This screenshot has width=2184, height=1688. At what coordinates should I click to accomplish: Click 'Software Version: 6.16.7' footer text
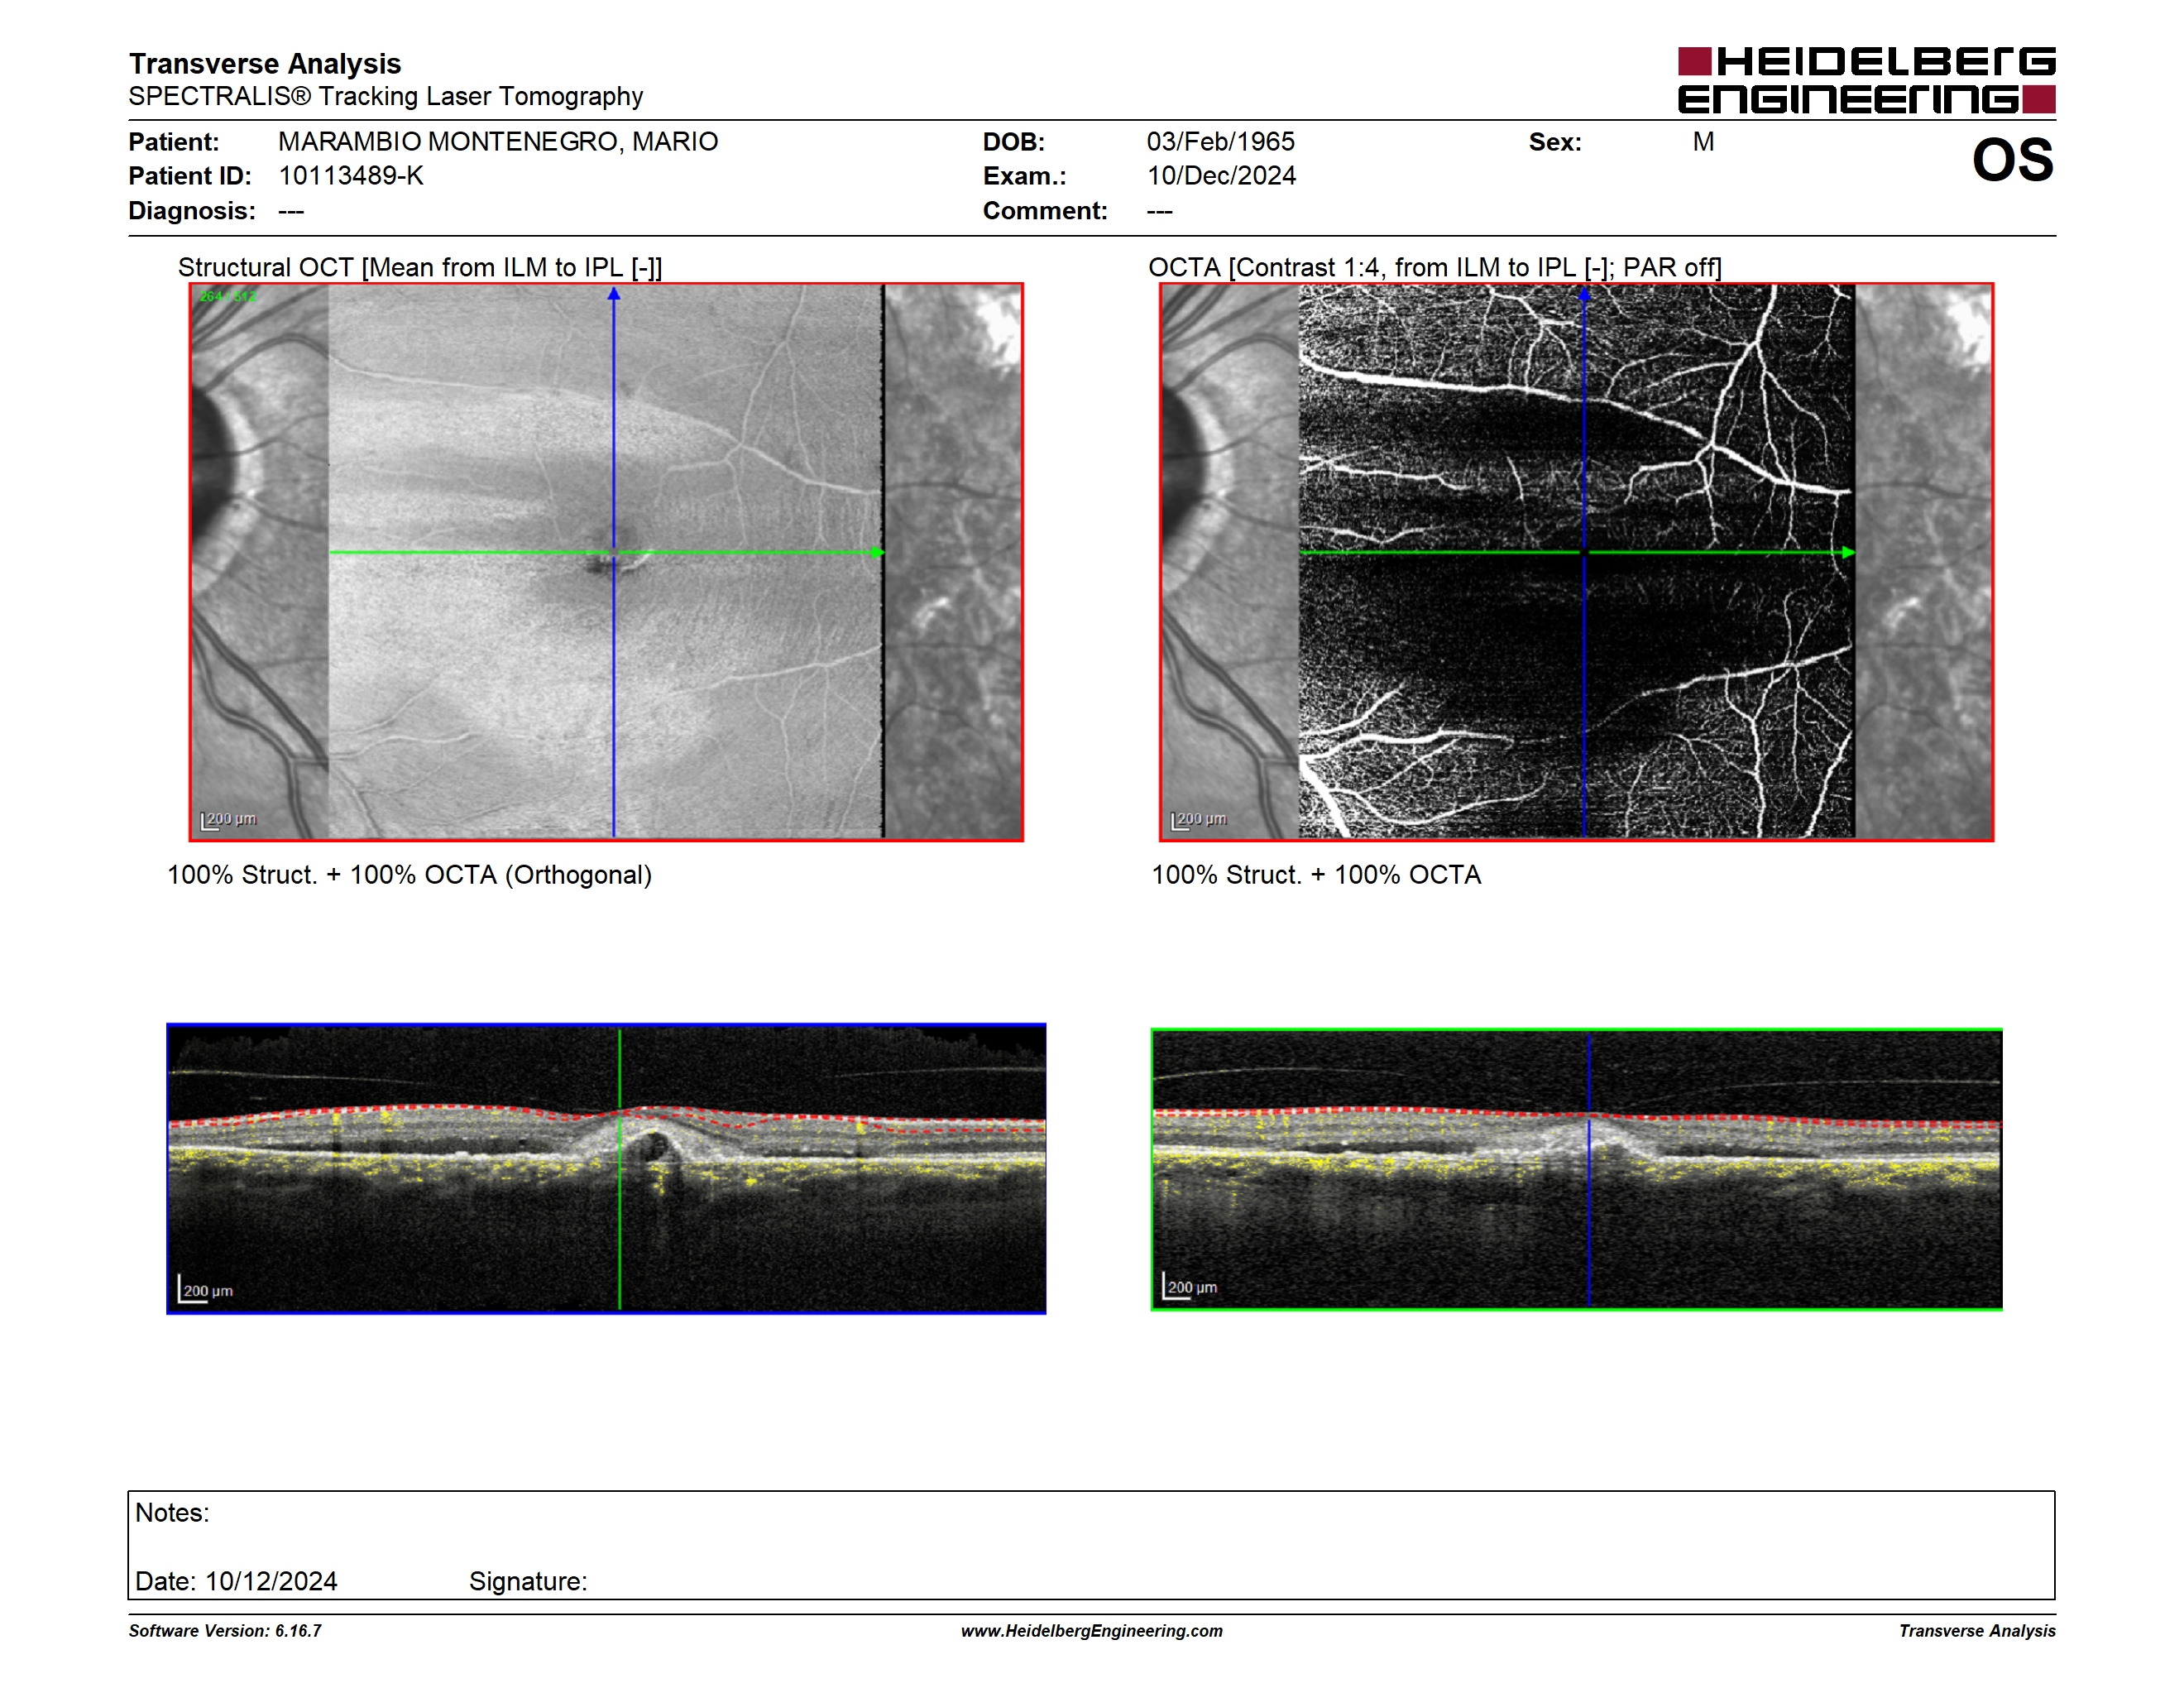click(x=225, y=1631)
